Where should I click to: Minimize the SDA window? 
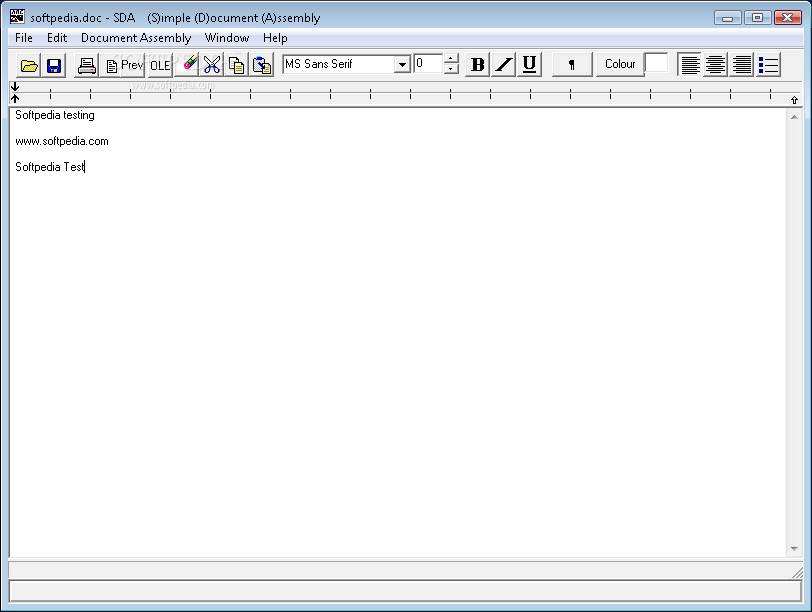pyautogui.click(x=728, y=18)
